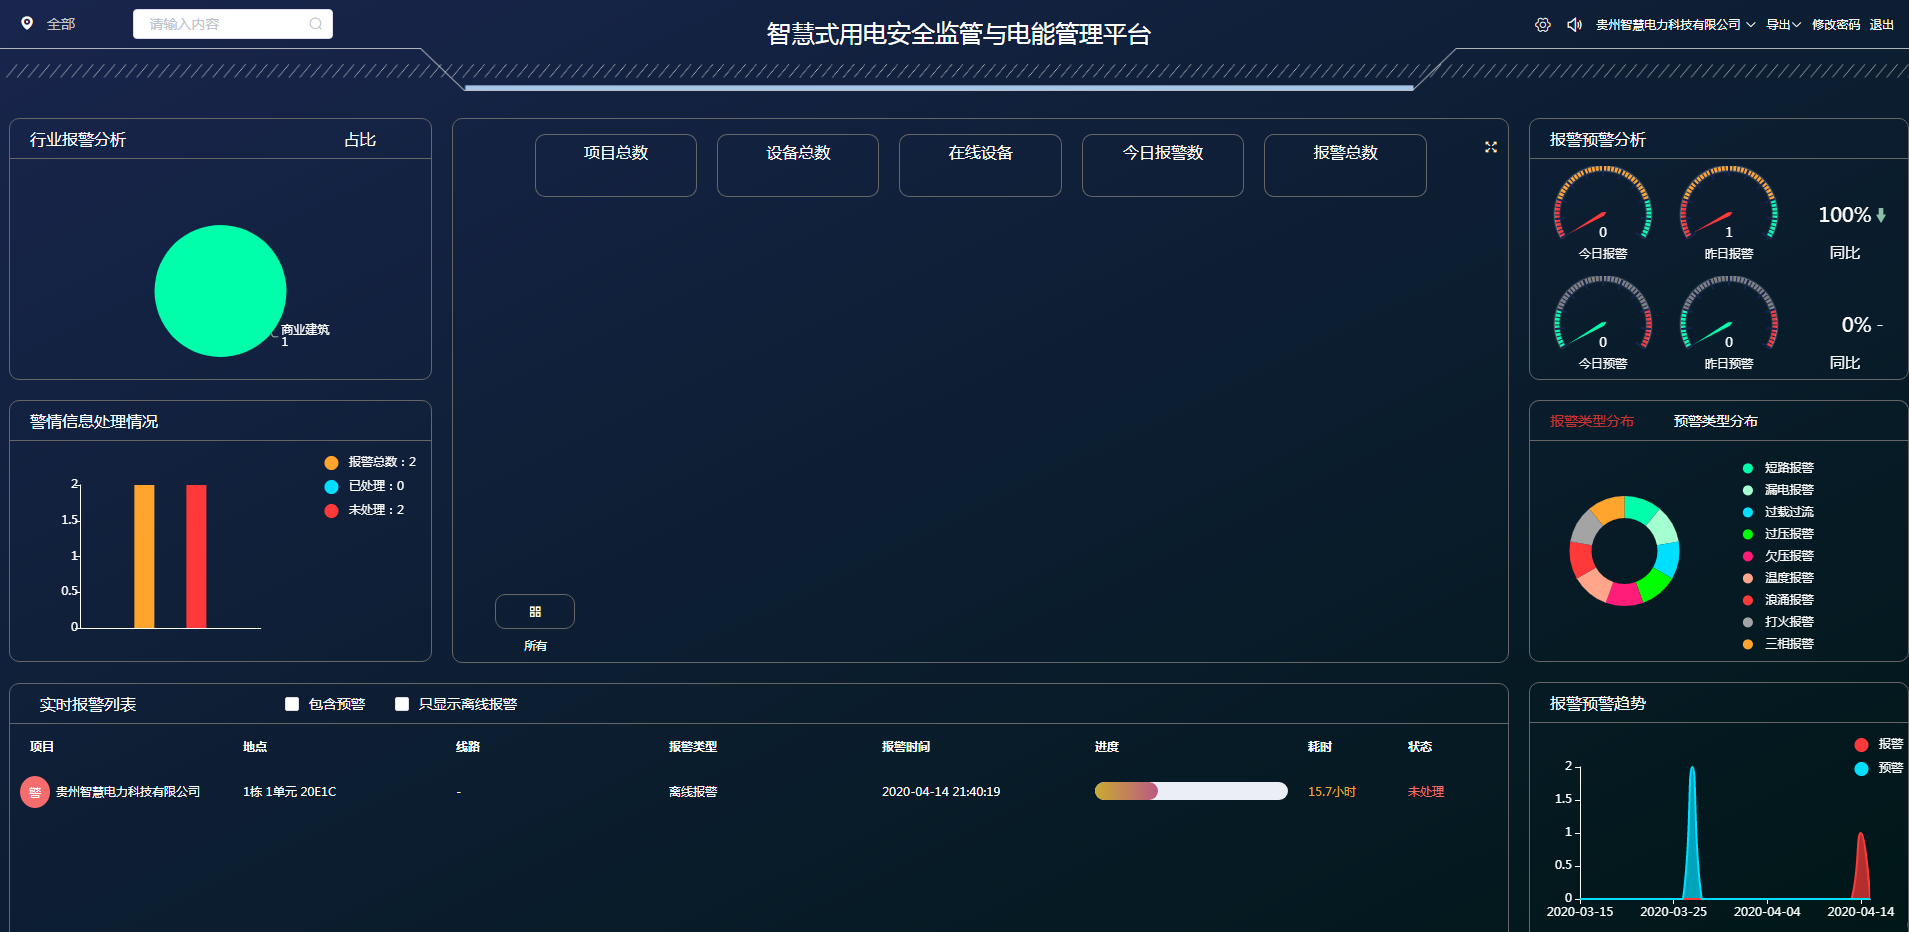Viewport: 1909px width, 932px height.
Task: Click 退出 to log out
Action: 1881,25
